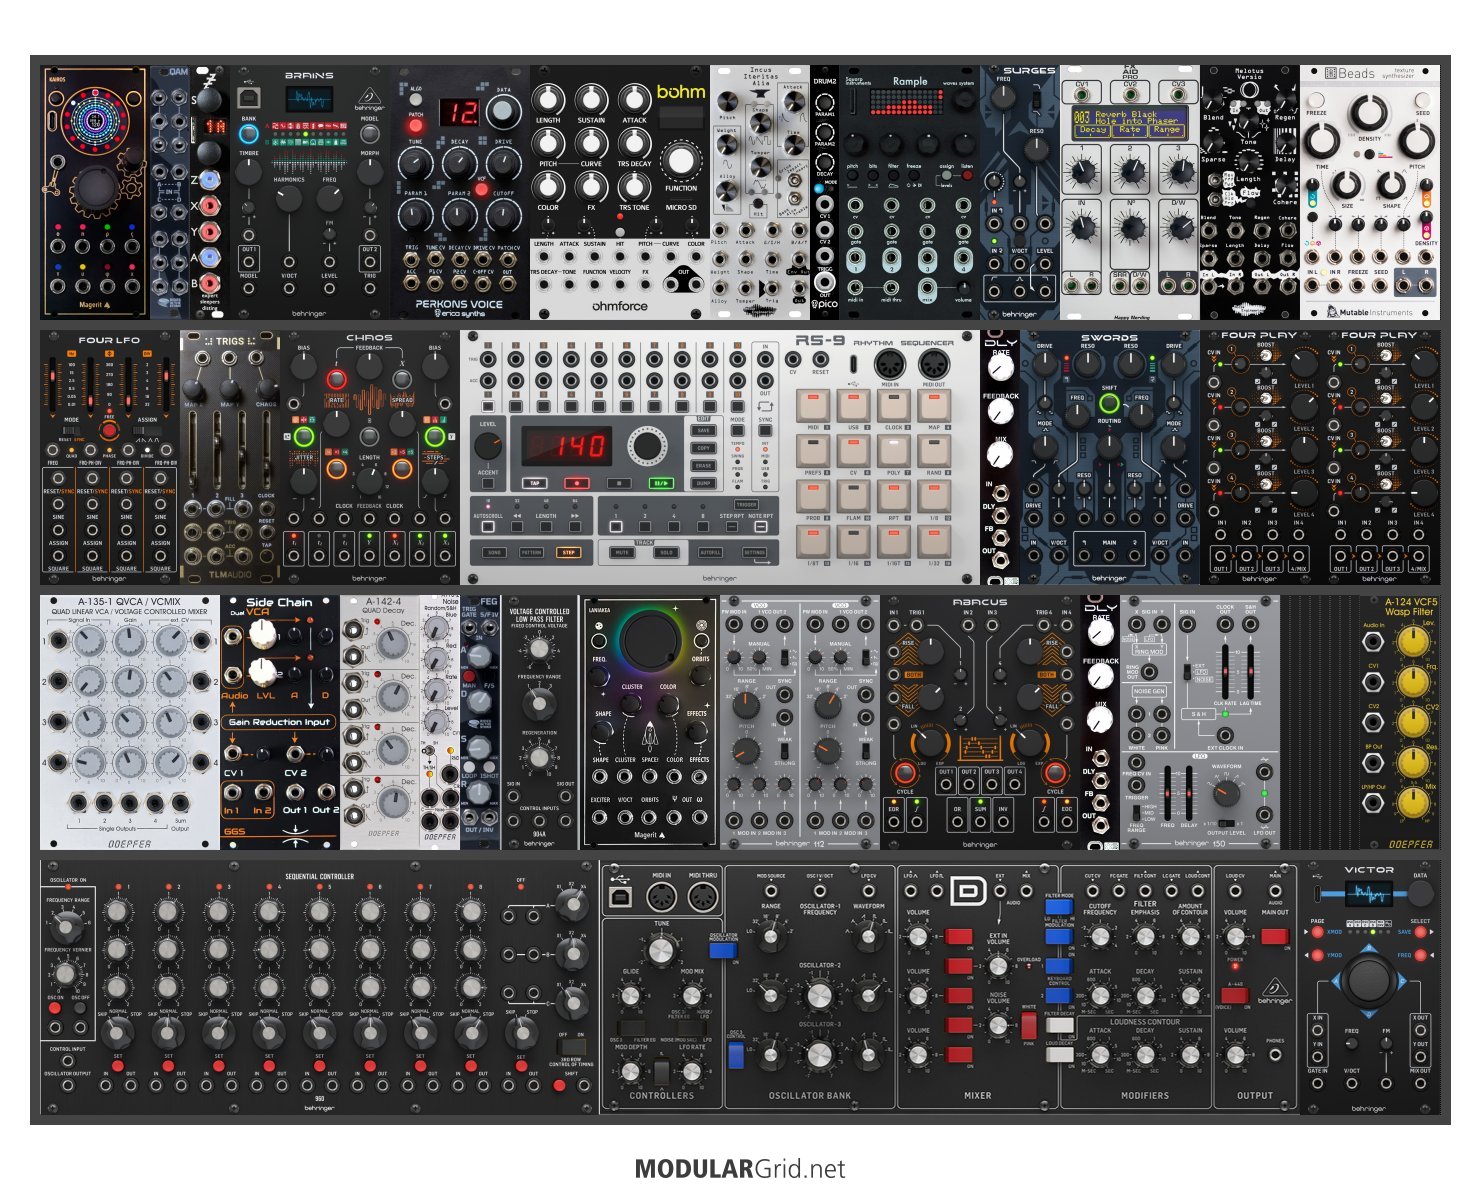The width and height of the screenshot is (1481, 1190).
Task: Click the MIDI IN port on RS-9
Action: coord(889,365)
